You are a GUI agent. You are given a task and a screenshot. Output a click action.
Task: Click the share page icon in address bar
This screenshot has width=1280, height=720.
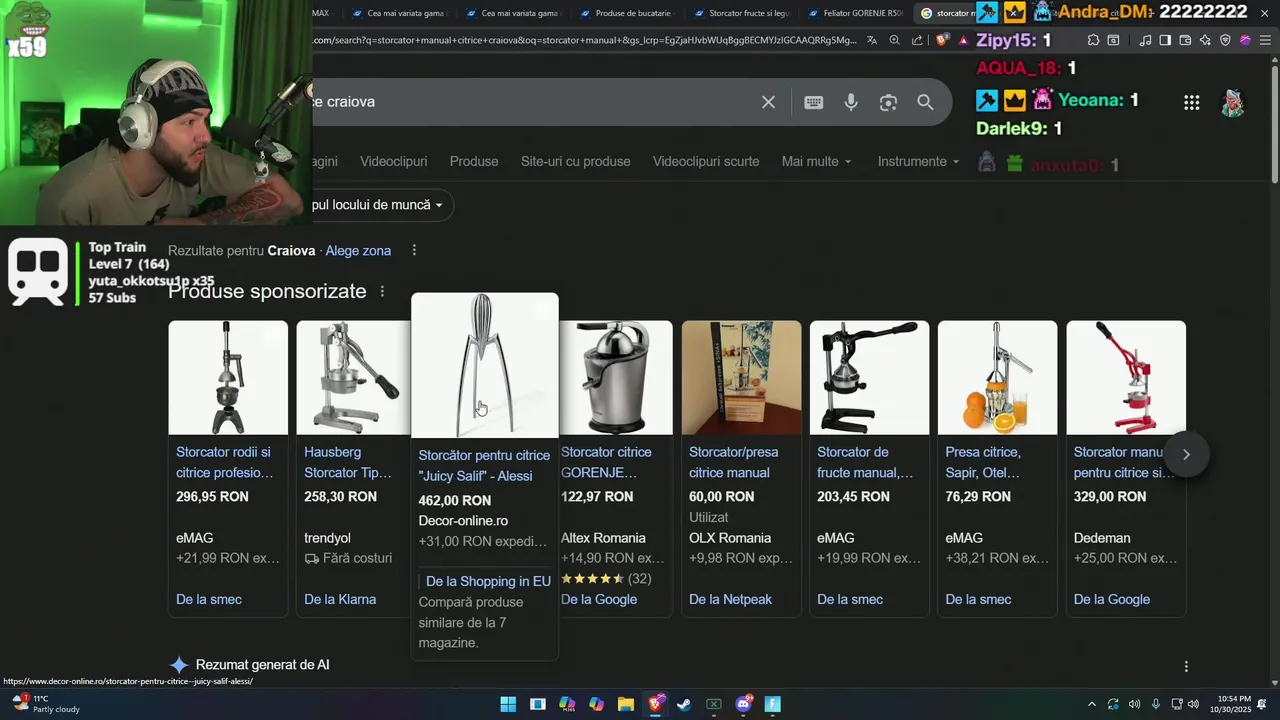(x=917, y=40)
